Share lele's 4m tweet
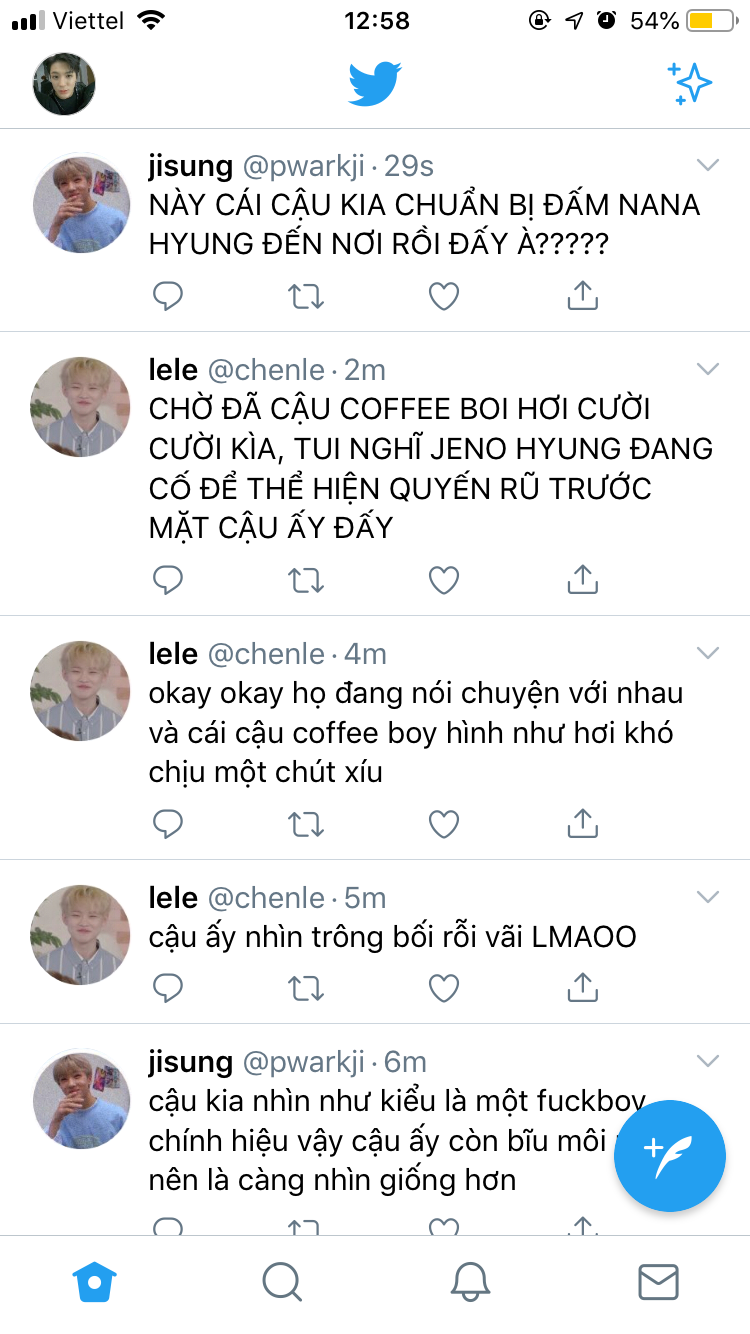Viewport: 750px width, 1334px height. [x=582, y=823]
